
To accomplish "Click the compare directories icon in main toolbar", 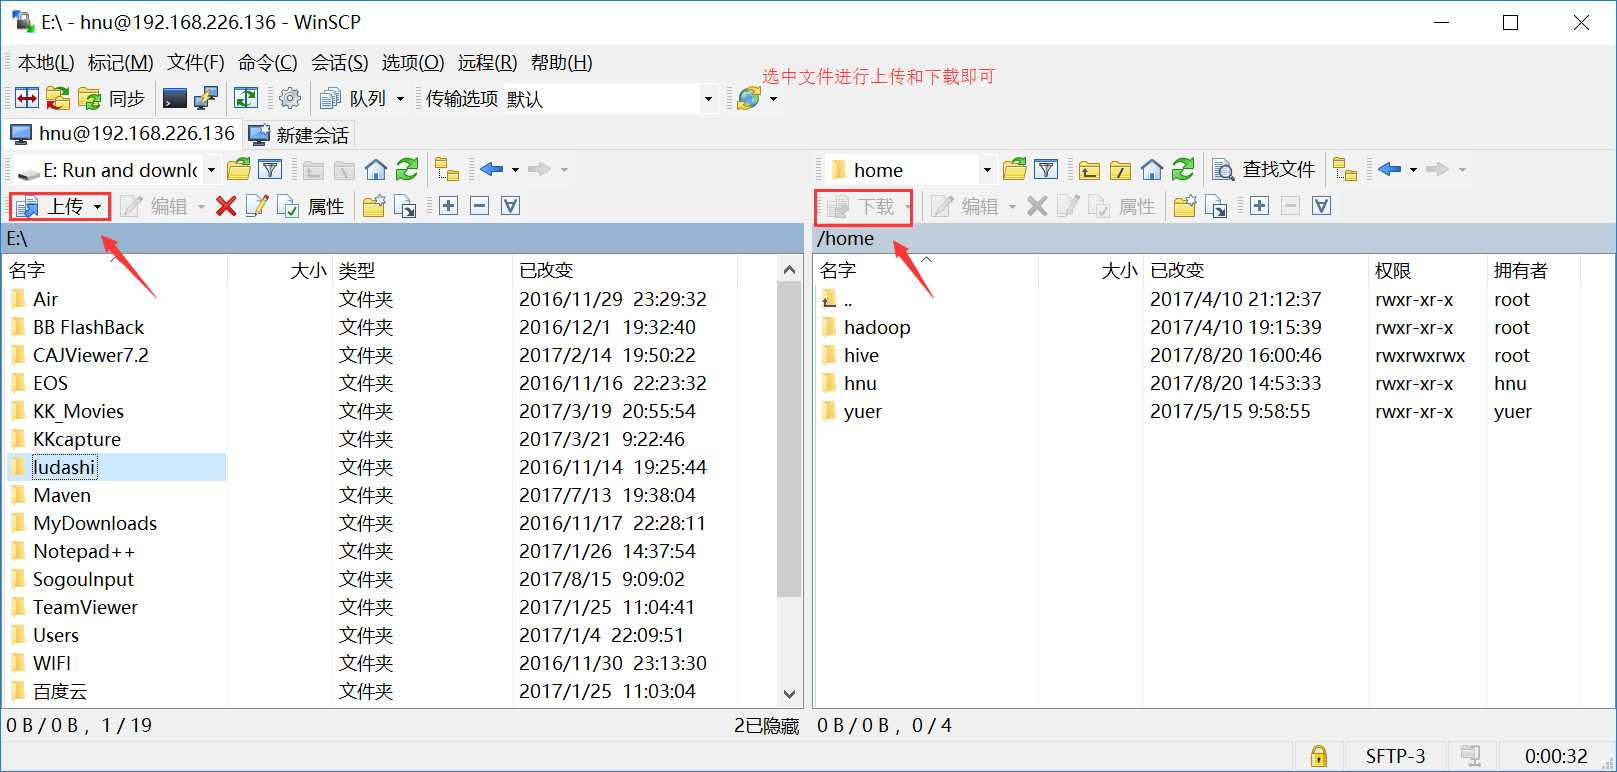I will click(27, 98).
